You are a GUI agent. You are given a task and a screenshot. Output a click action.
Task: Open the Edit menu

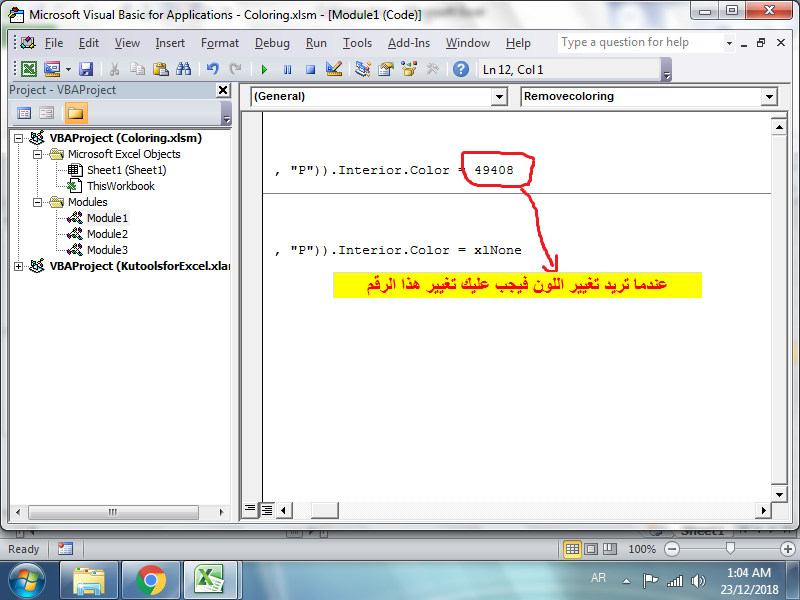[89, 43]
